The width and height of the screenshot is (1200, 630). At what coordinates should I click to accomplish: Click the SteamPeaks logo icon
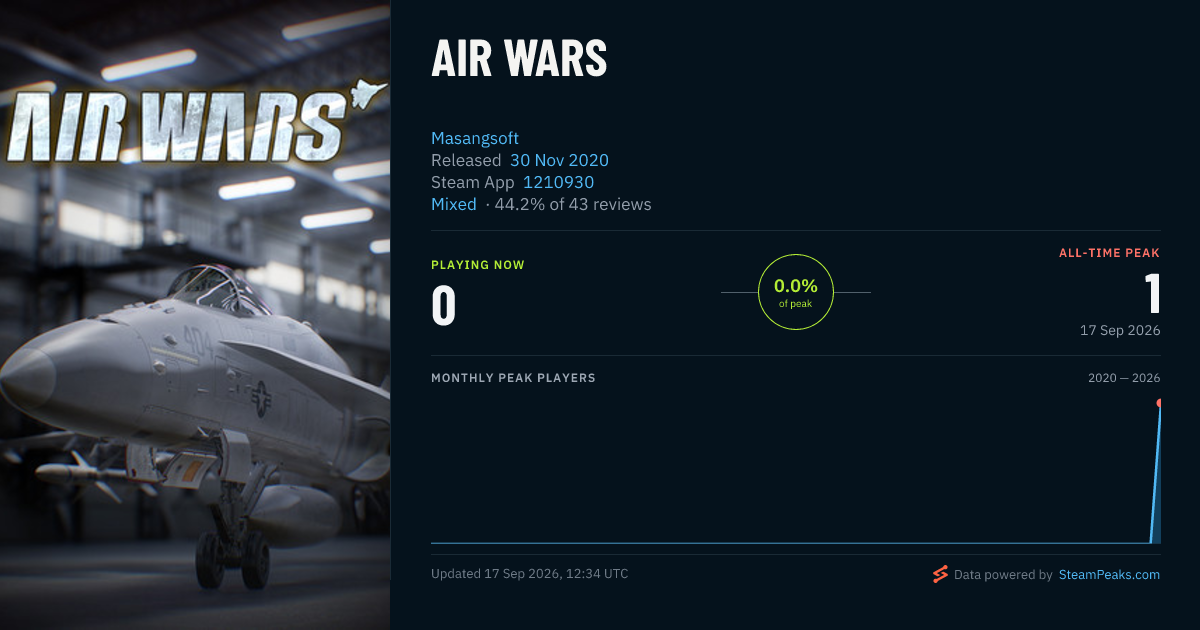(940, 574)
